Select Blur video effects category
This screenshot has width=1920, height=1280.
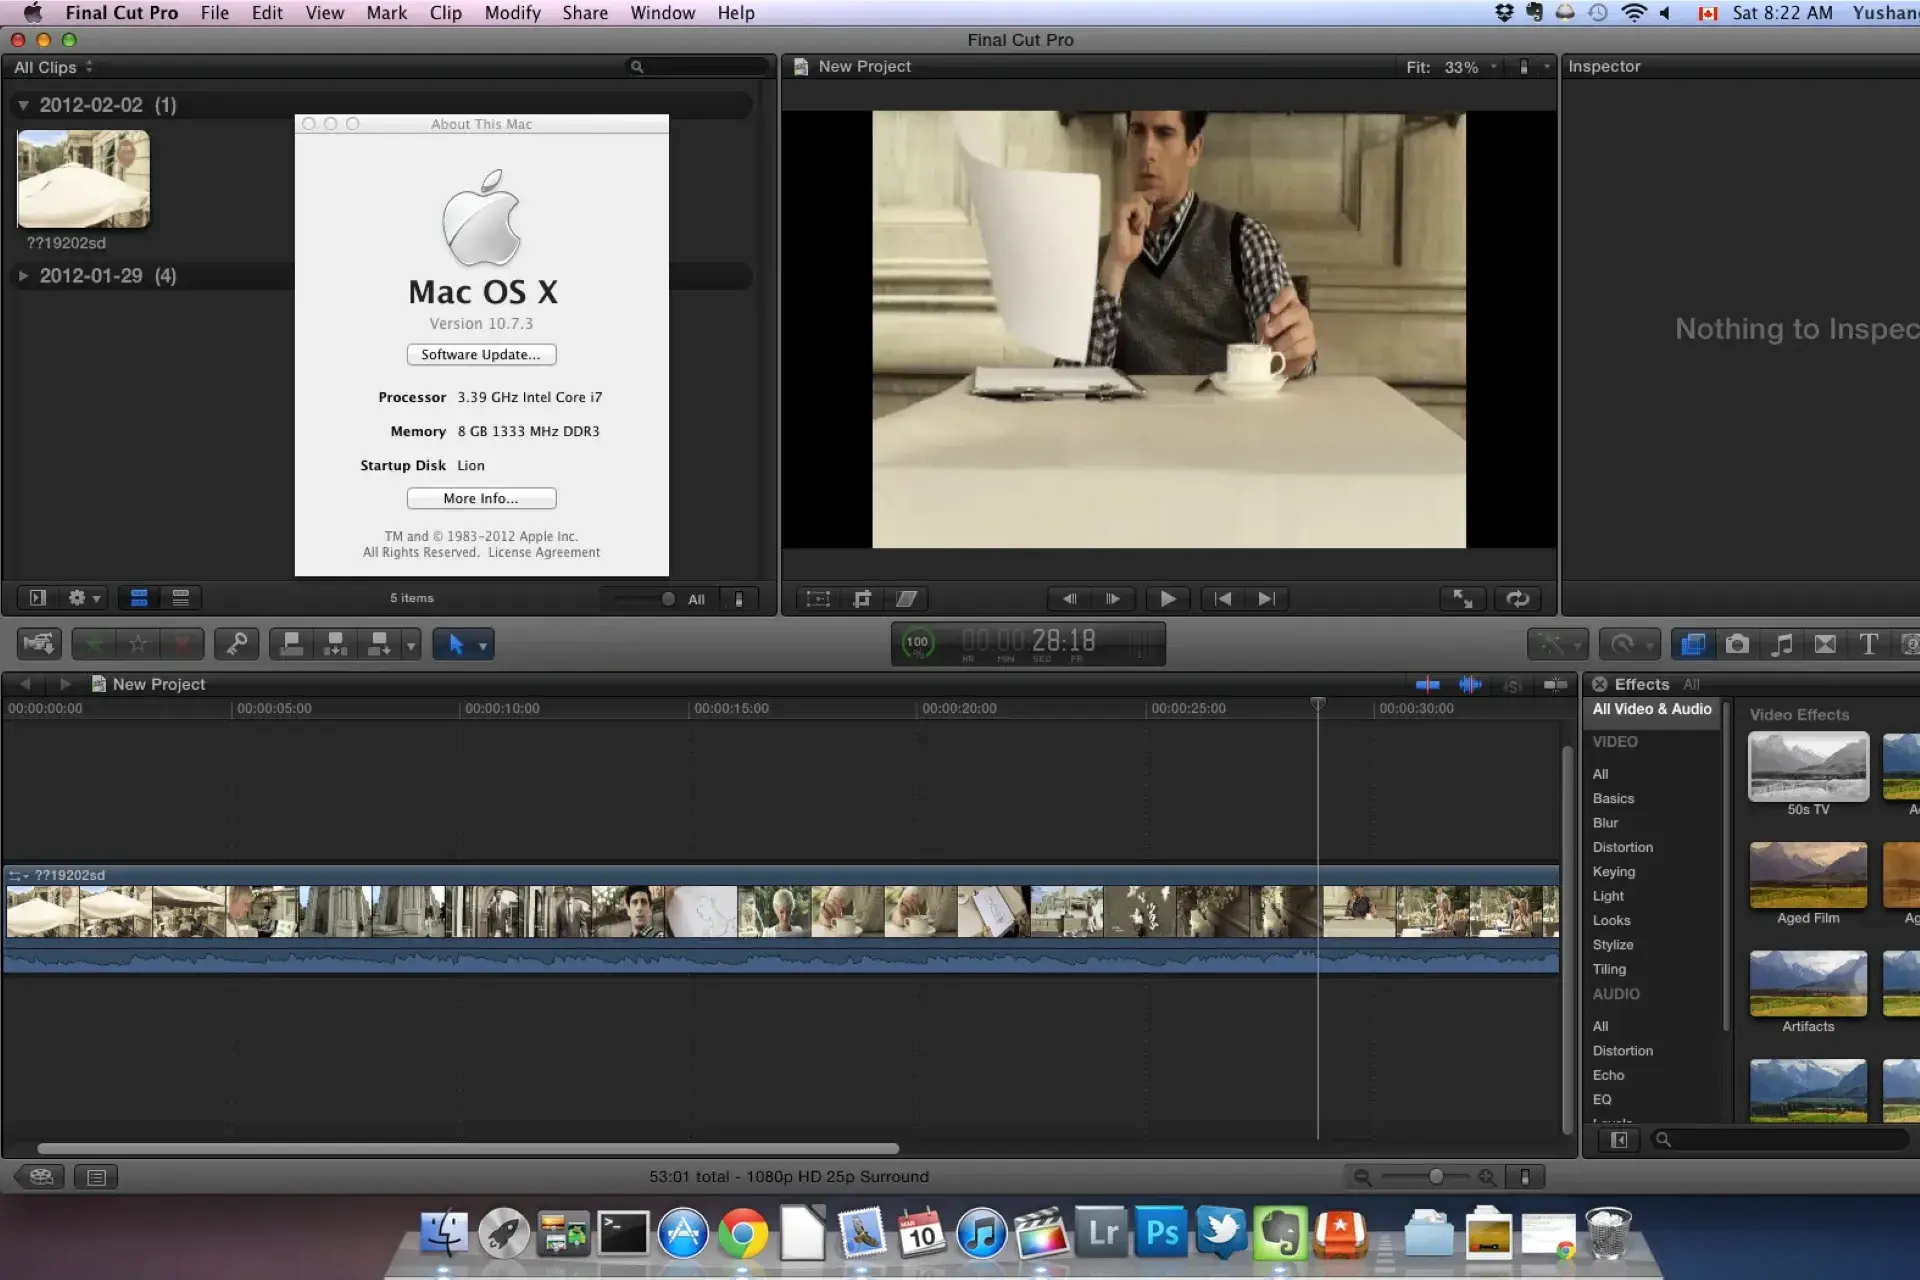pyautogui.click(x=1605, y=823)
